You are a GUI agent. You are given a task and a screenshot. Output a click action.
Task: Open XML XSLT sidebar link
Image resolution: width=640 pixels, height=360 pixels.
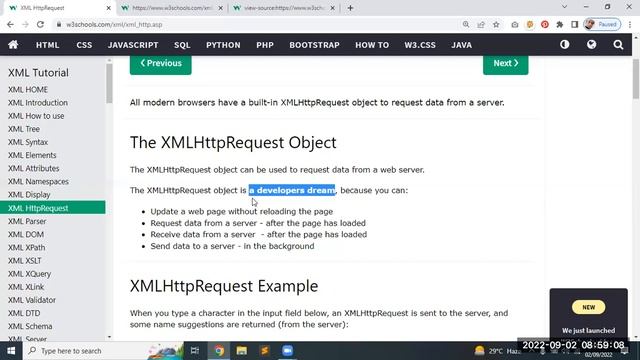tap(24, 260)
